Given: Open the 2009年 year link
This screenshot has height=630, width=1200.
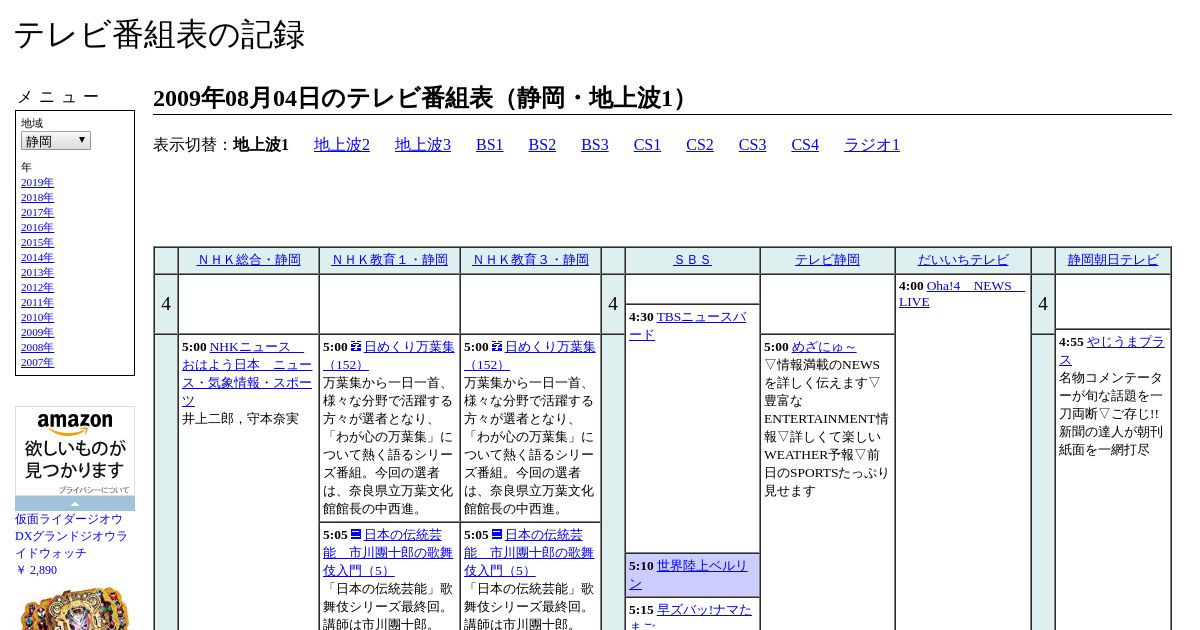Looking at the screenshot, I should tap(37, 333).
